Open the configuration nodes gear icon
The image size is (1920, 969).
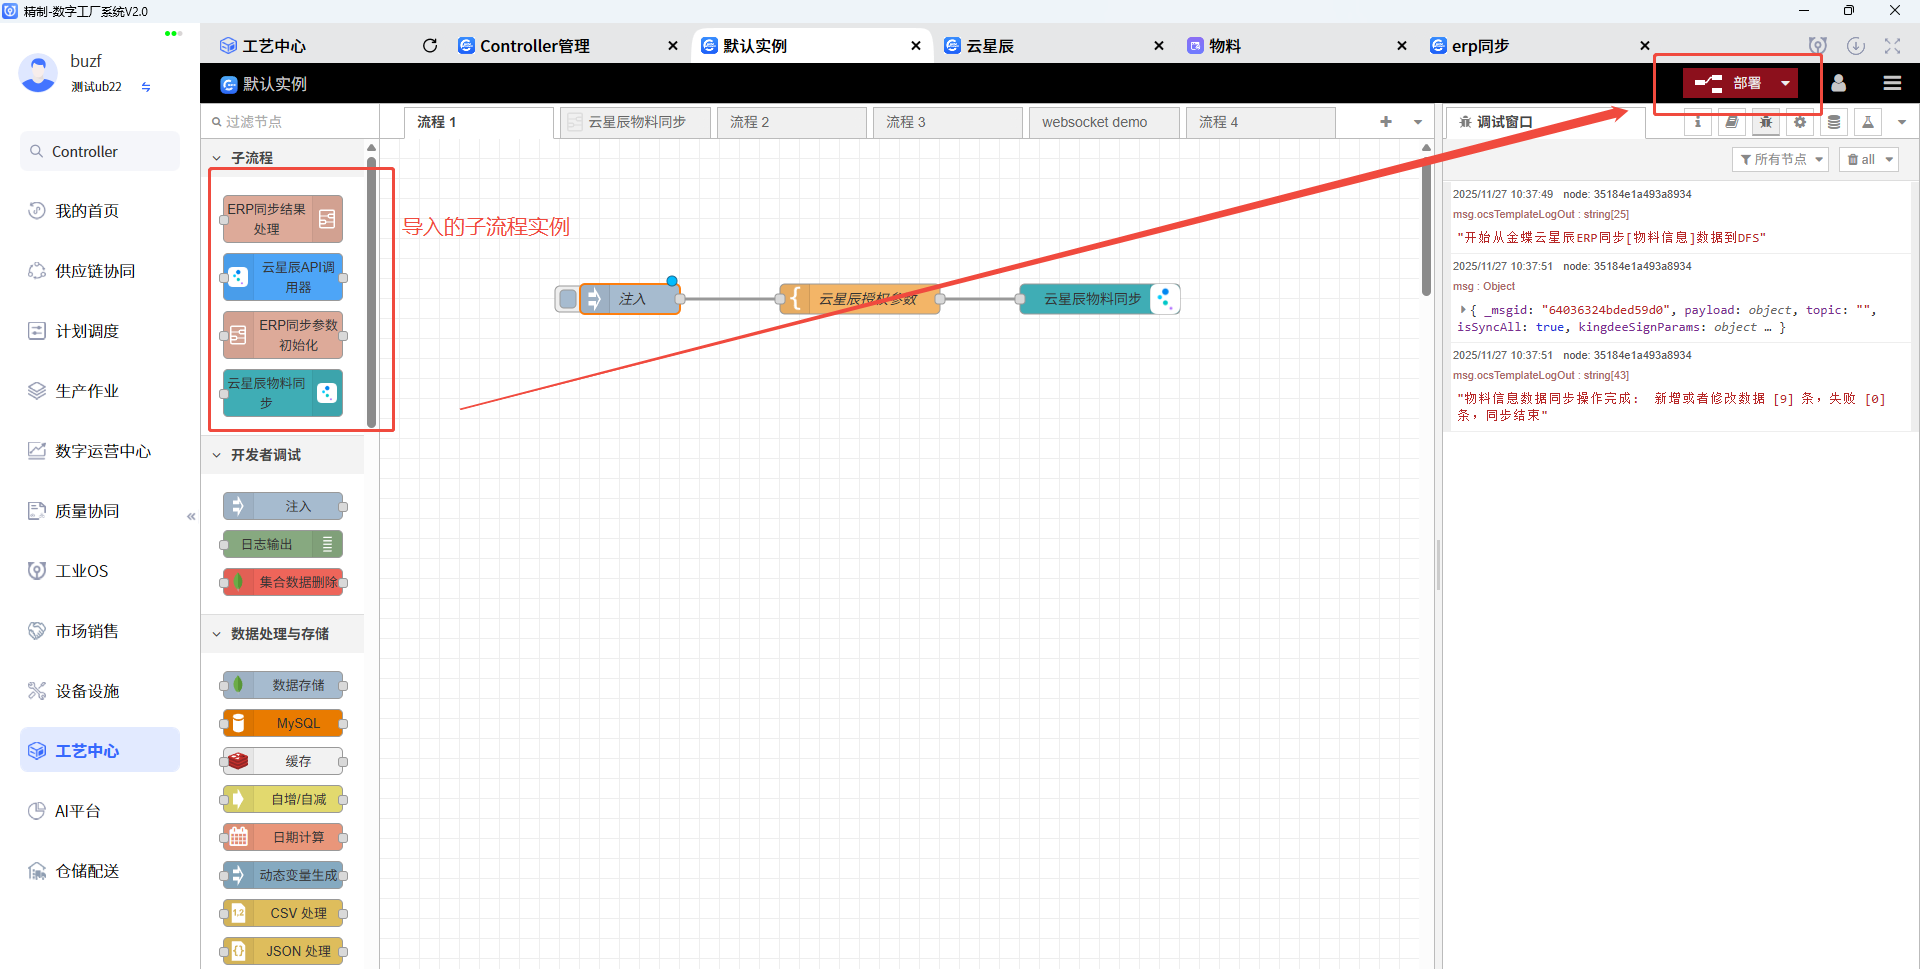click(x=1799, y=122)
